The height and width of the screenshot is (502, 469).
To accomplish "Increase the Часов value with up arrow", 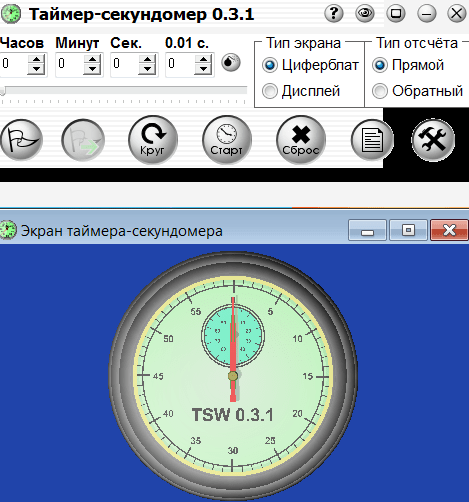I will point(36,59).
